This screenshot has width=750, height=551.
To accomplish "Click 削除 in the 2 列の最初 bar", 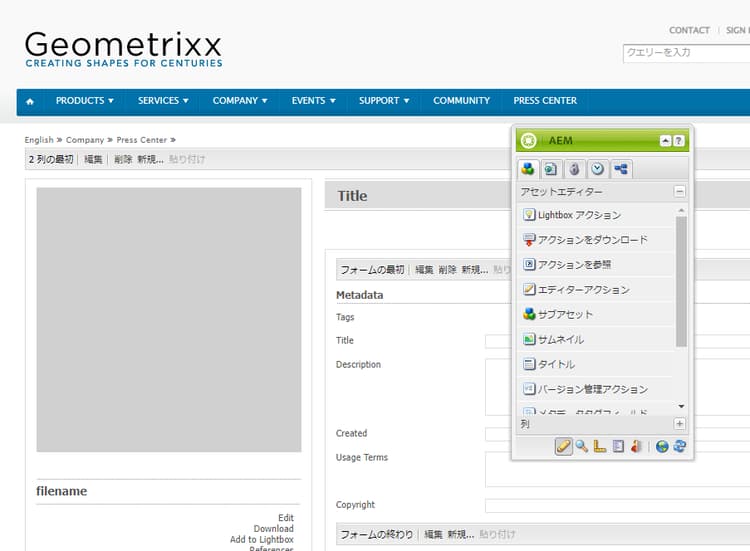I will 123,159.
